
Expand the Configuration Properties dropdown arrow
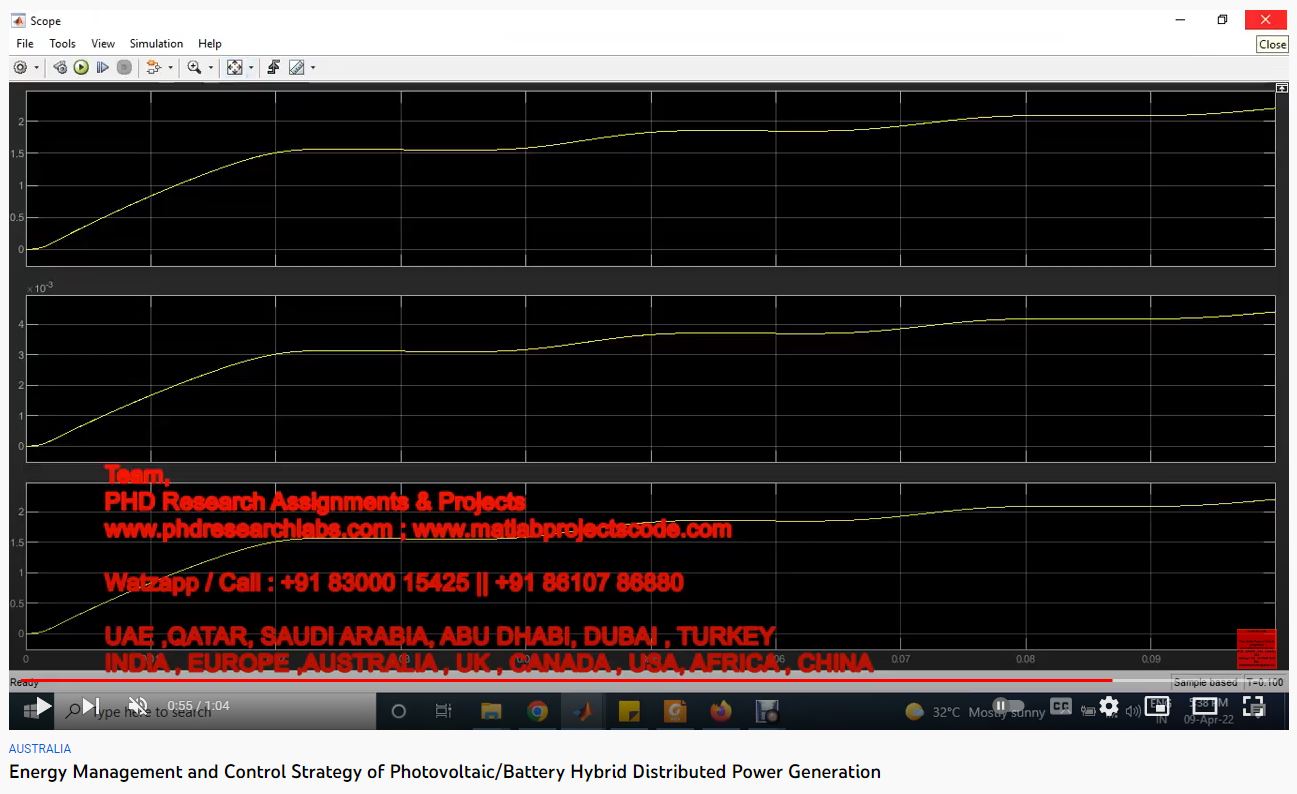[36, 68]
